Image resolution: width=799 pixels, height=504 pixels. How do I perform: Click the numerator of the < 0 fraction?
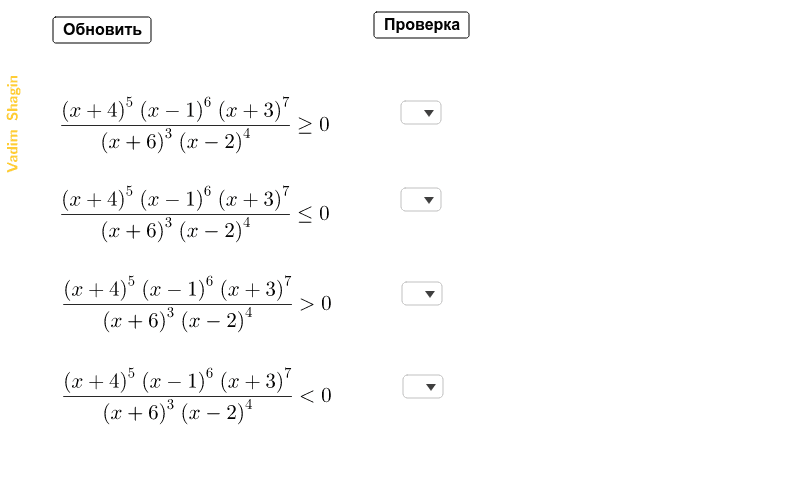click(178, 381)
